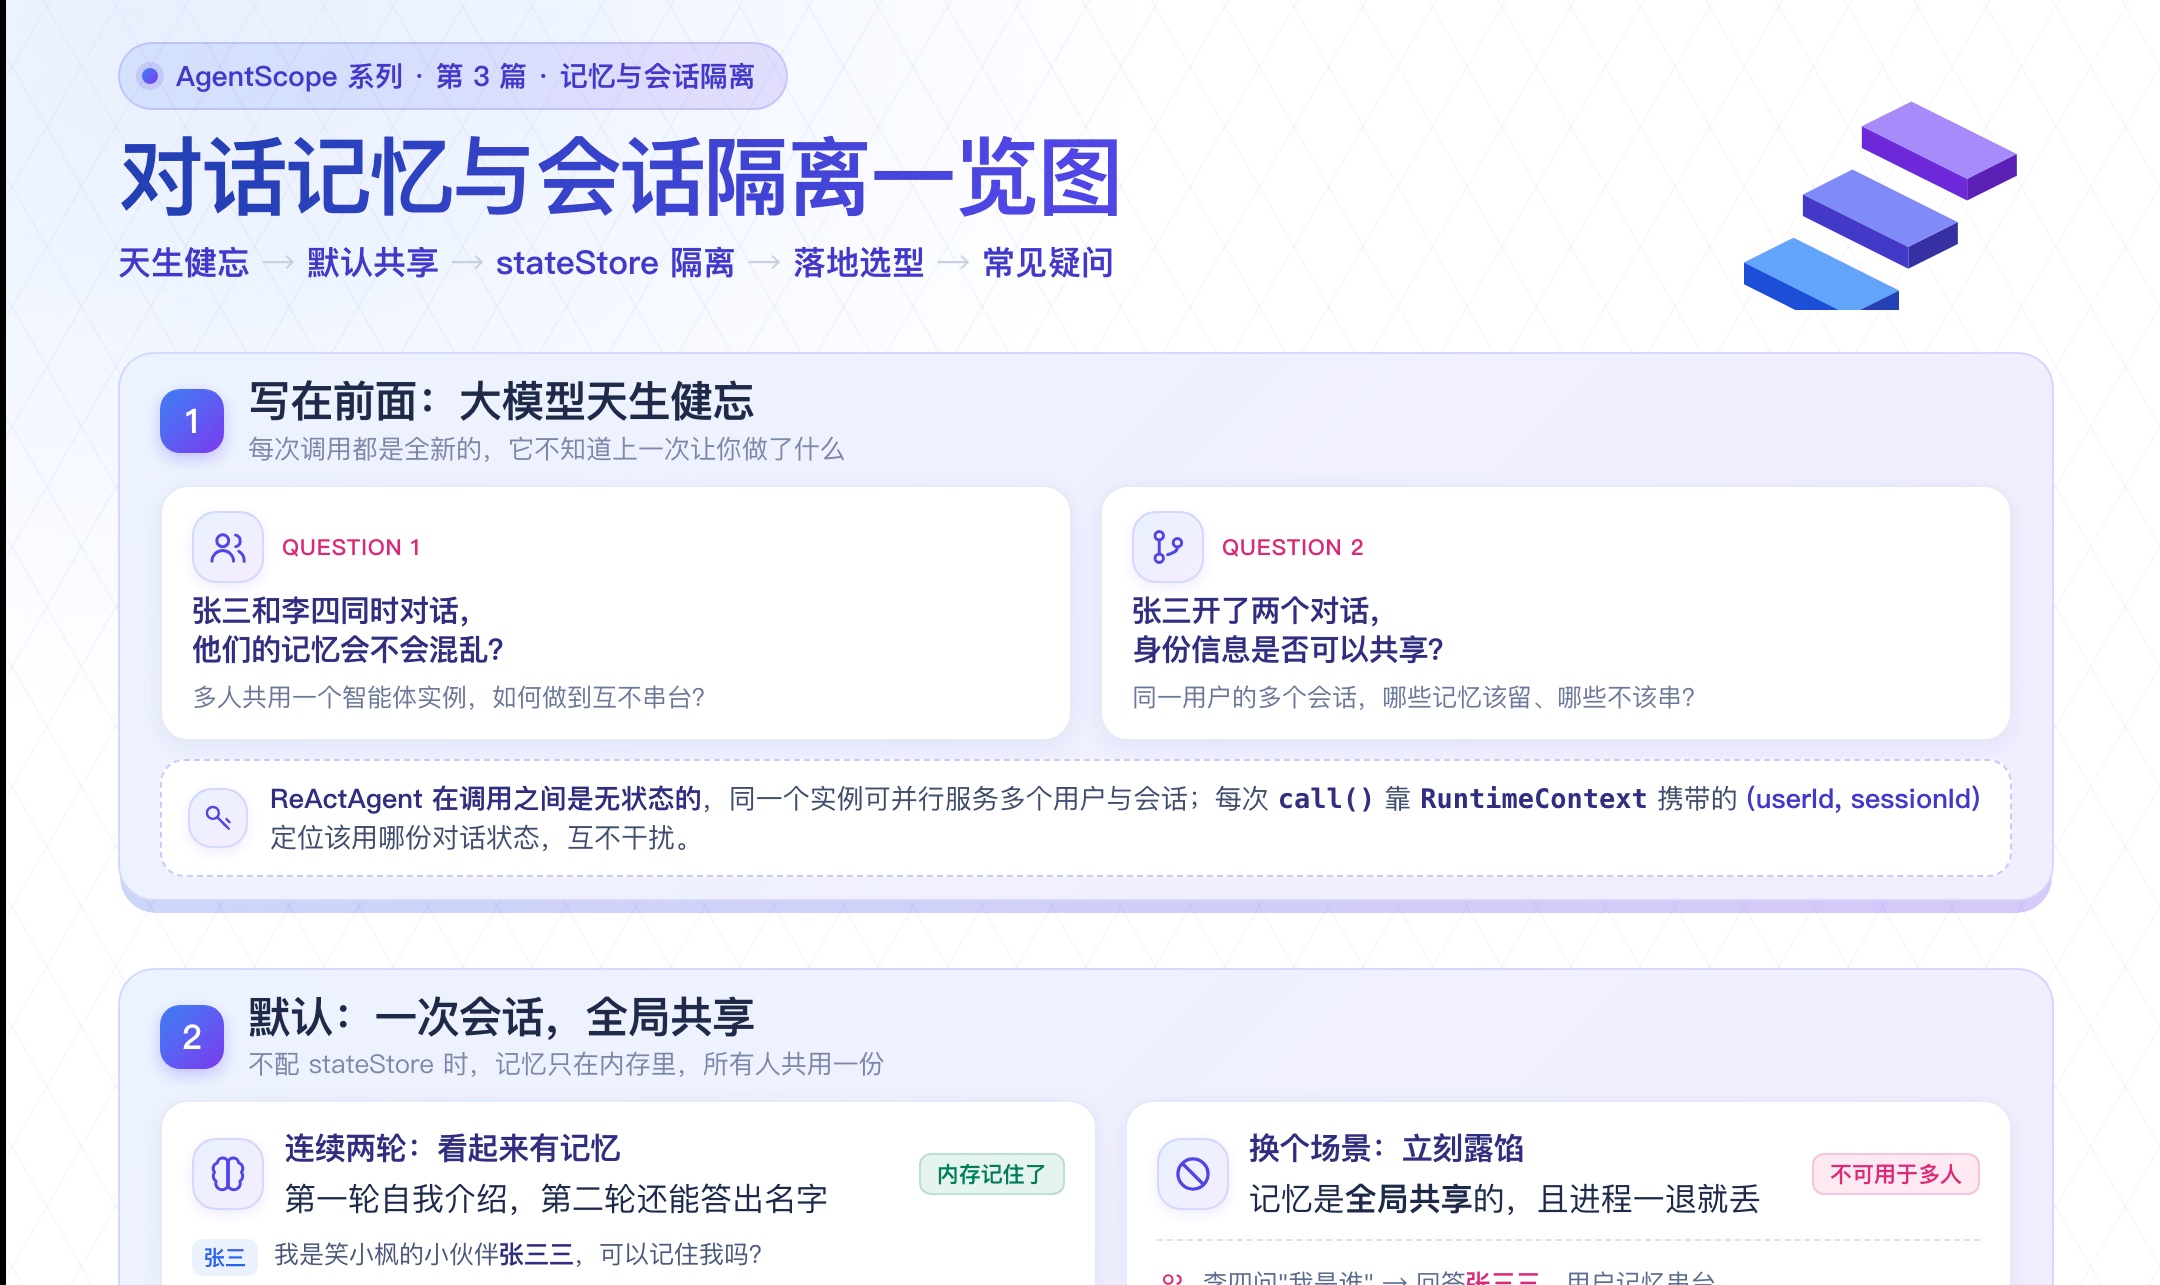The width and height of the screenshot is (2160, 1285).
Task: Select the 不可用于多人 pink badge
Action: pos(1896,1174)
